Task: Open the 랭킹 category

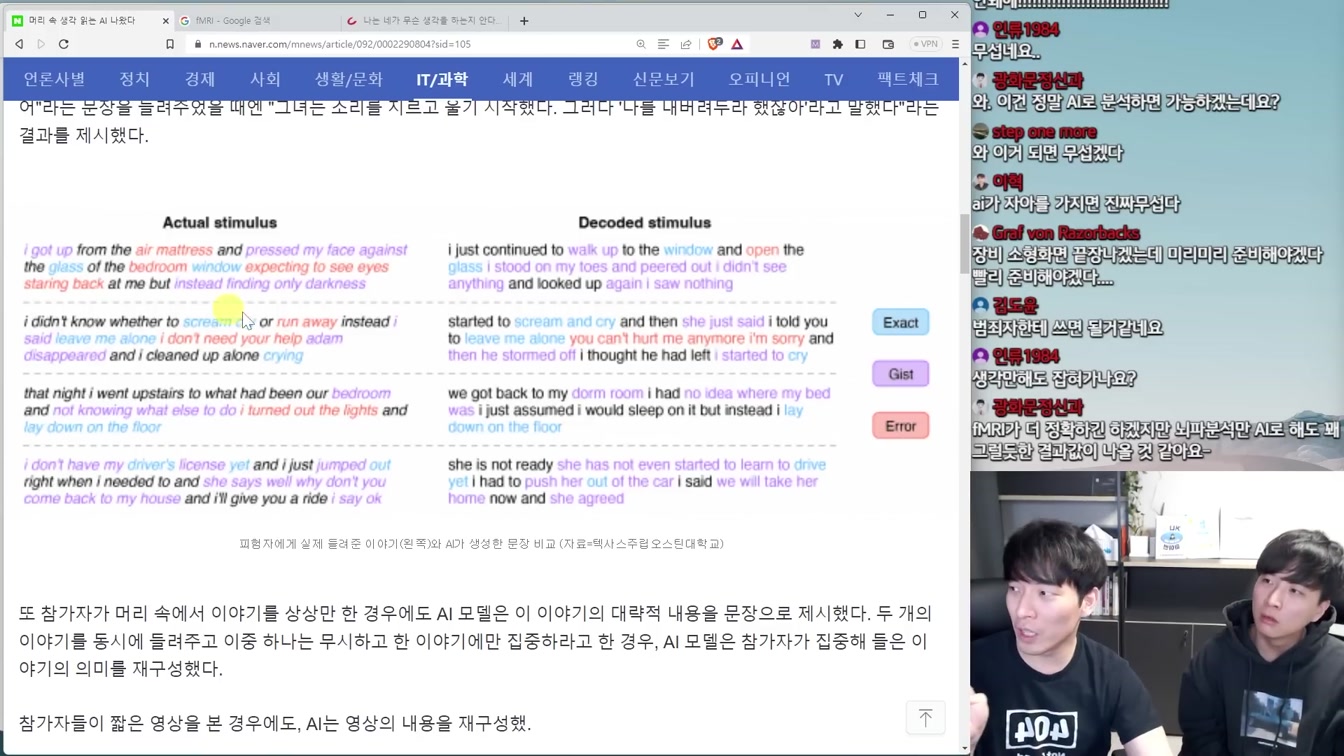Action: click(x=583, y=79)
